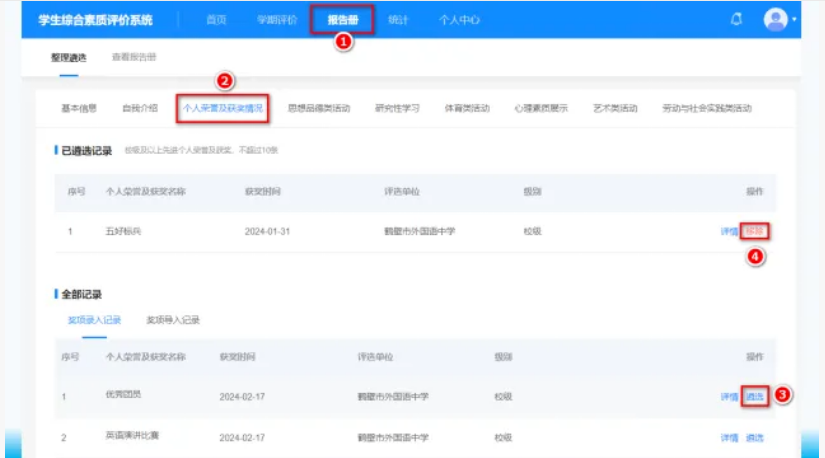Open the 艺术类活动 tab
The height and width of the screenshot is (458, 825).
tap(614, 108)
